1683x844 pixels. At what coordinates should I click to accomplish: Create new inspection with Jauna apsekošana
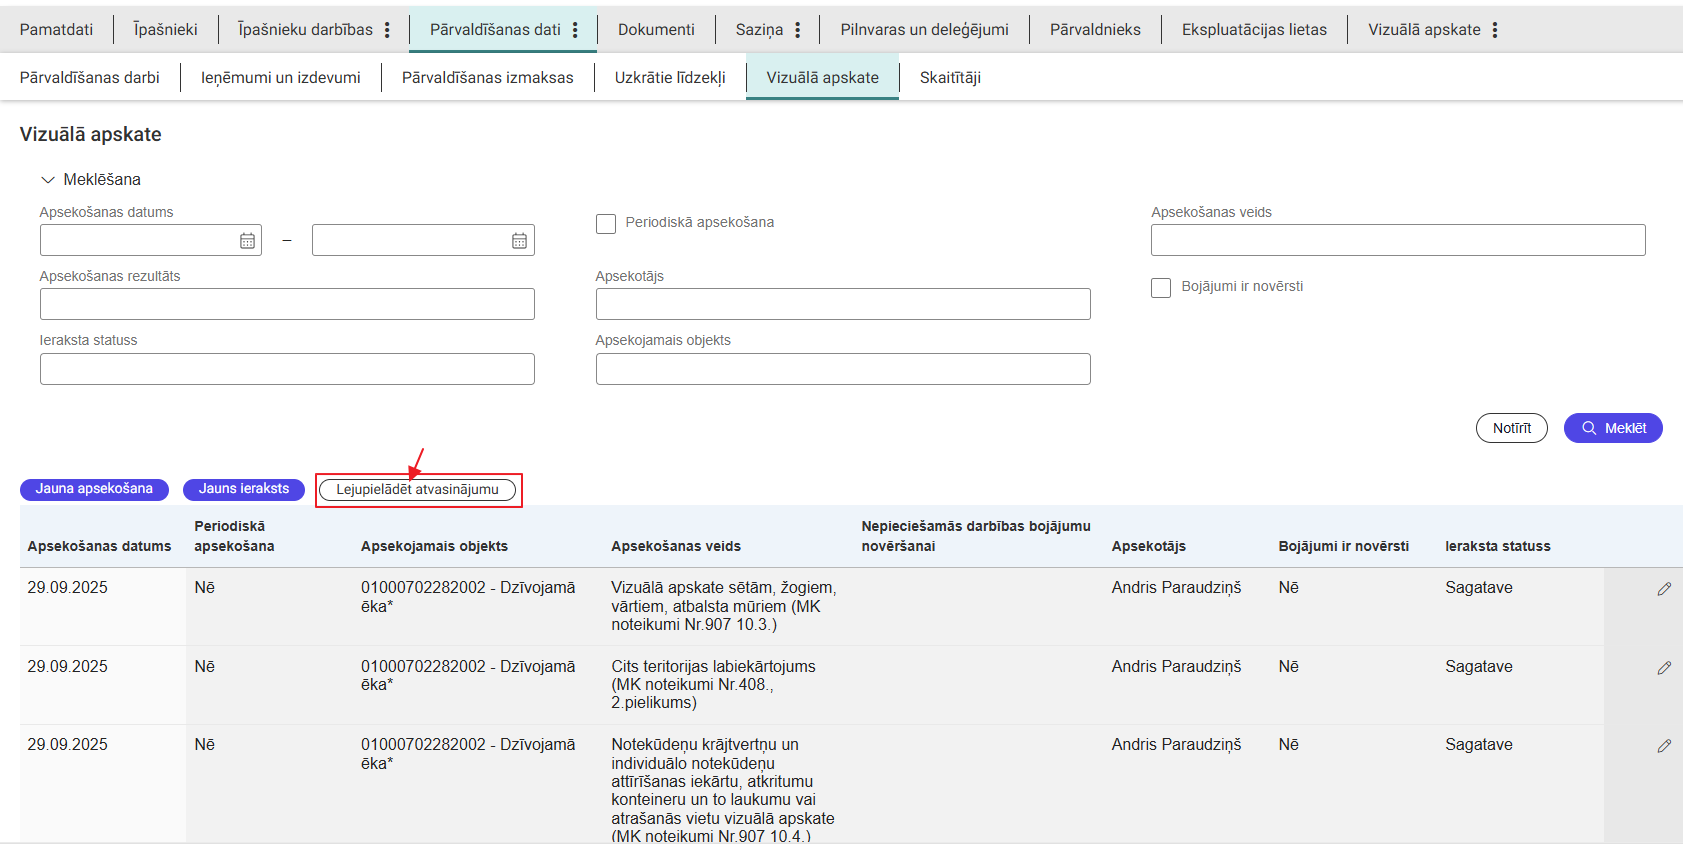click(x=94, y=489)
